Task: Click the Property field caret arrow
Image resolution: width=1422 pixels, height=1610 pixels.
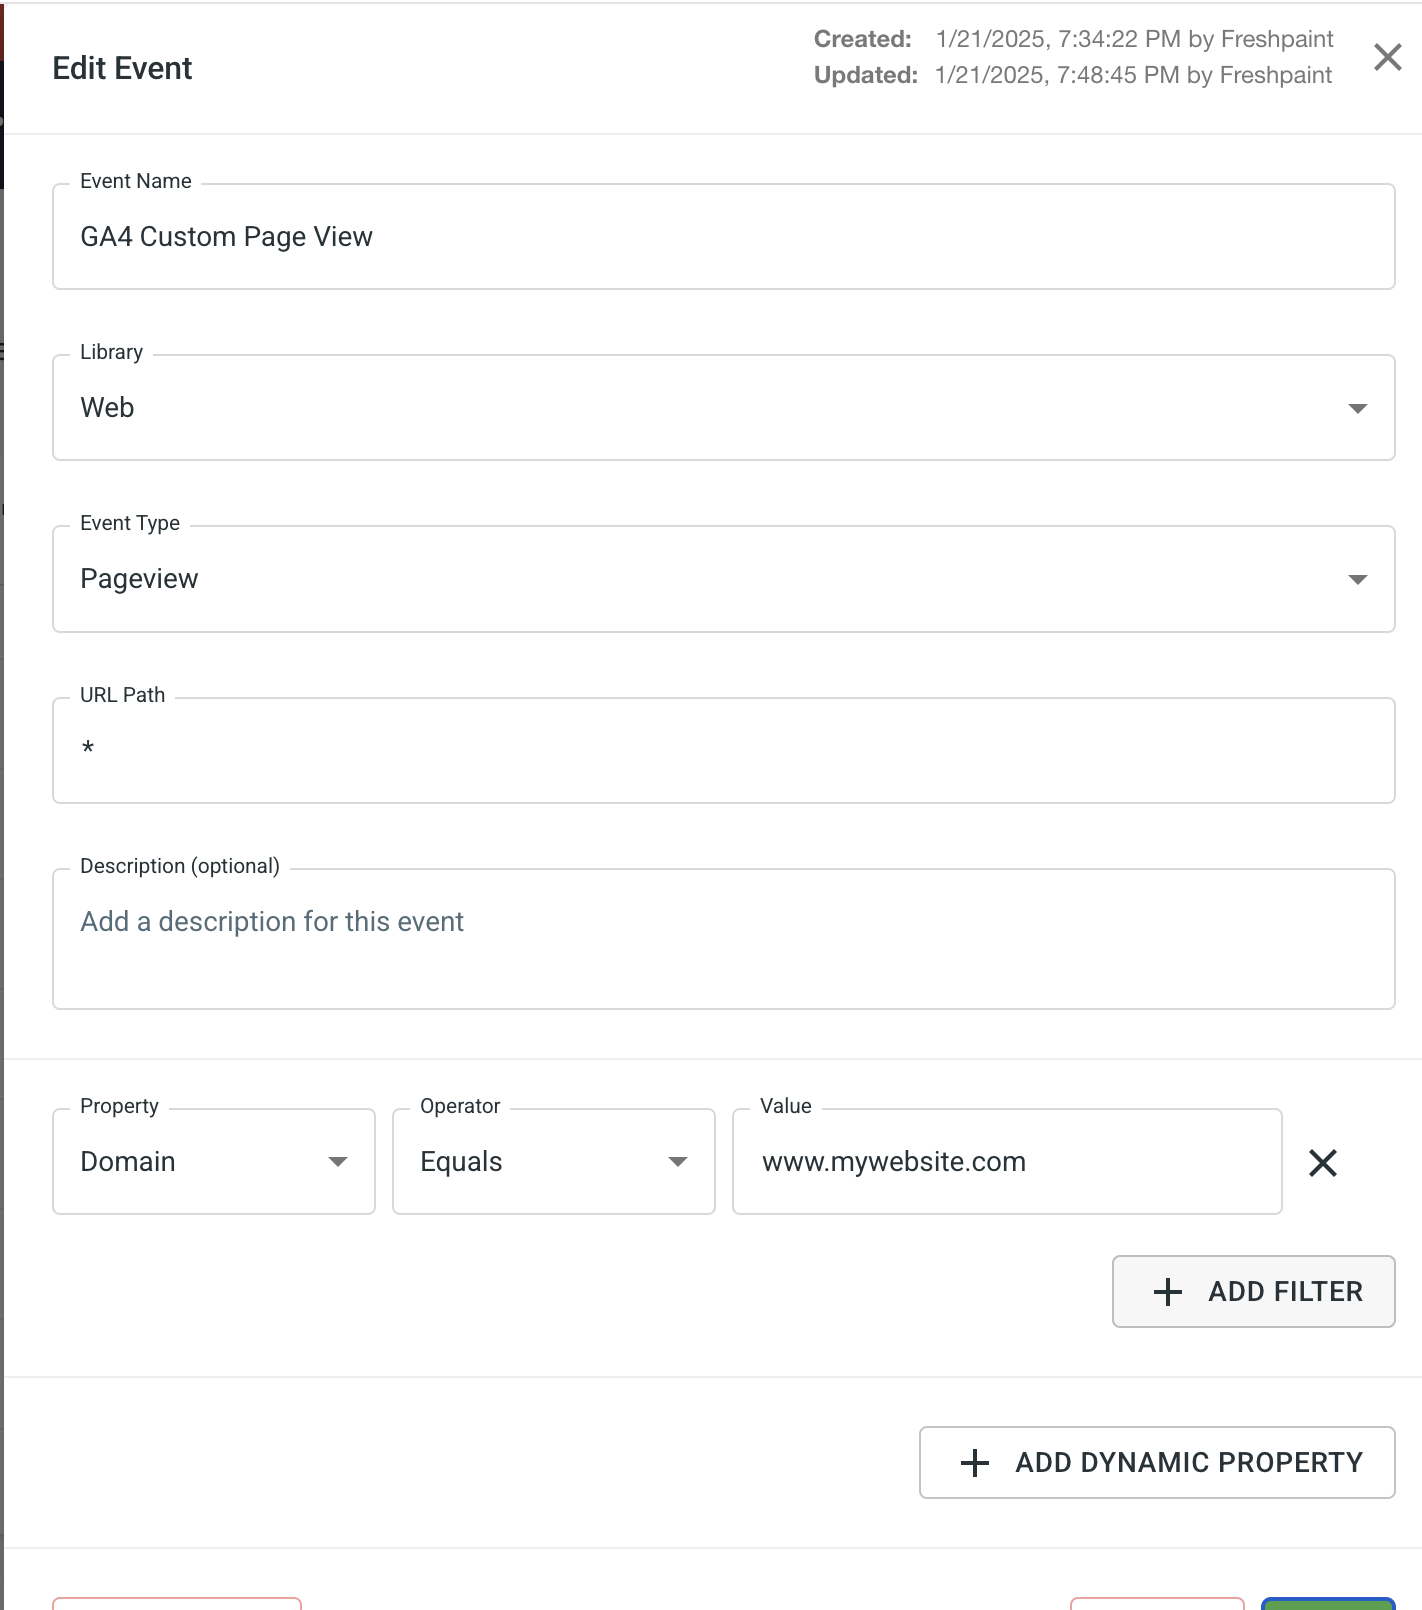Action: 338,1162
